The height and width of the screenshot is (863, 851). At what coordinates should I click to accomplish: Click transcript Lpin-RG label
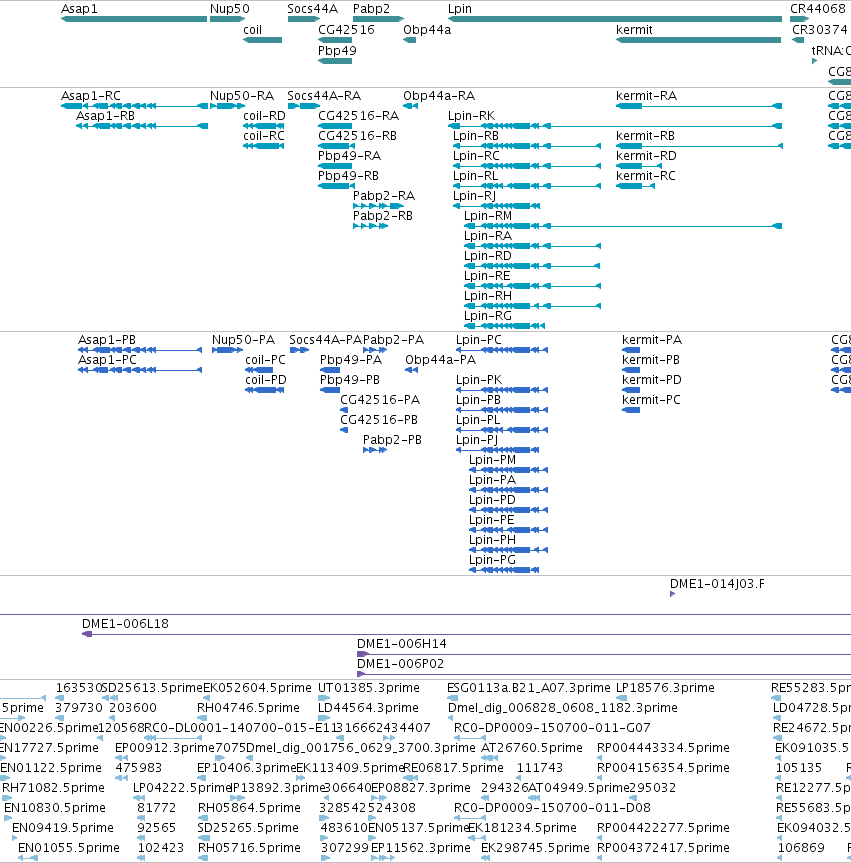pyautogui.click(x=488, y=316)
